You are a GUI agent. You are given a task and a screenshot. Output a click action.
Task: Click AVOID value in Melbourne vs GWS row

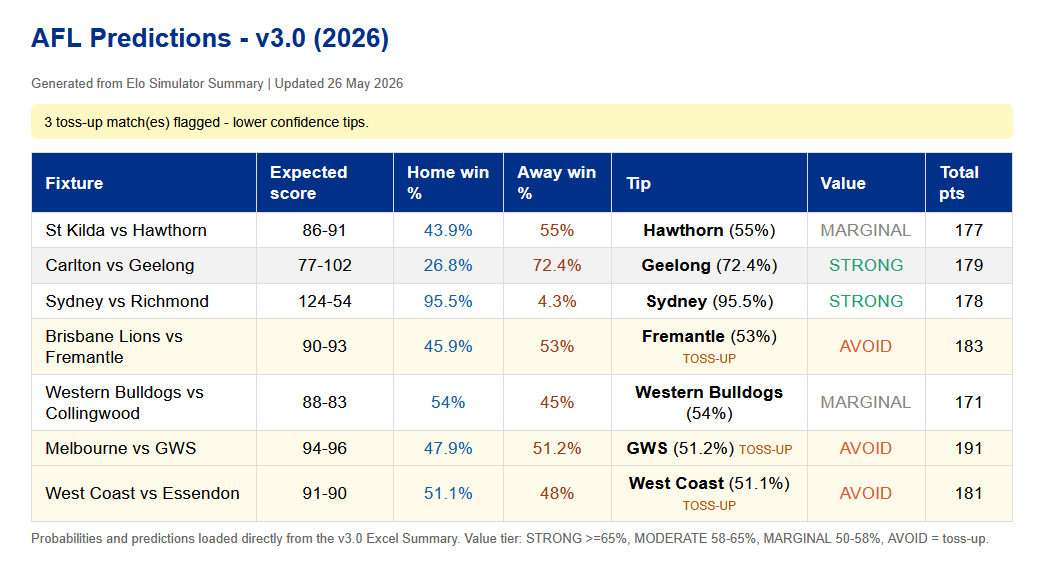coord(865,448)
